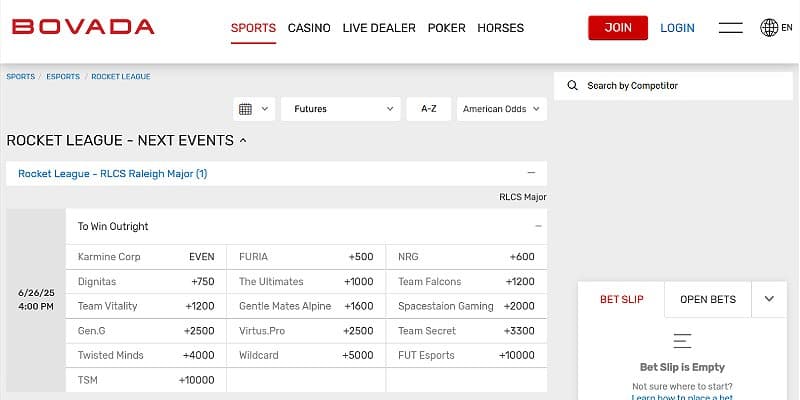Collapse Rocket League Next Events heading
The width and height of the screenshot is (800, 400).
242,141
